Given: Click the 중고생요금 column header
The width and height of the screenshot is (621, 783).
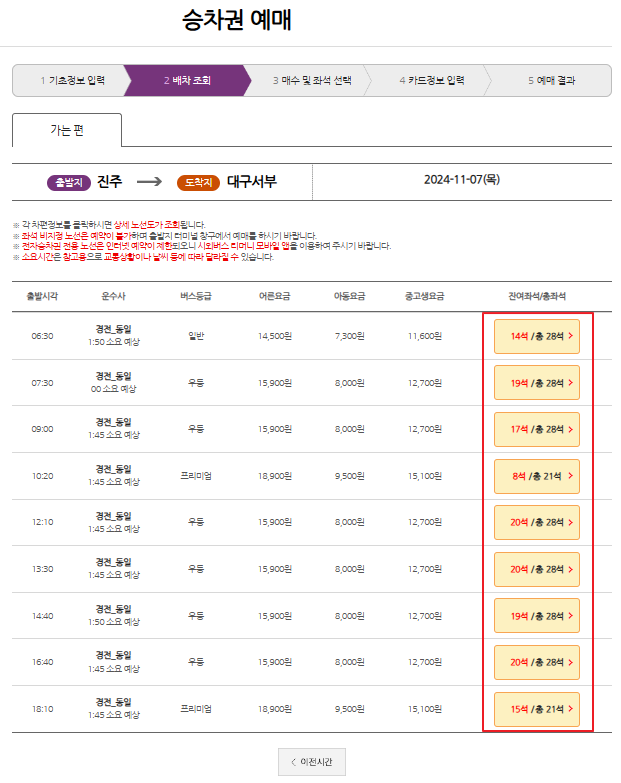Looking at the screenshot, I should 425,296.
